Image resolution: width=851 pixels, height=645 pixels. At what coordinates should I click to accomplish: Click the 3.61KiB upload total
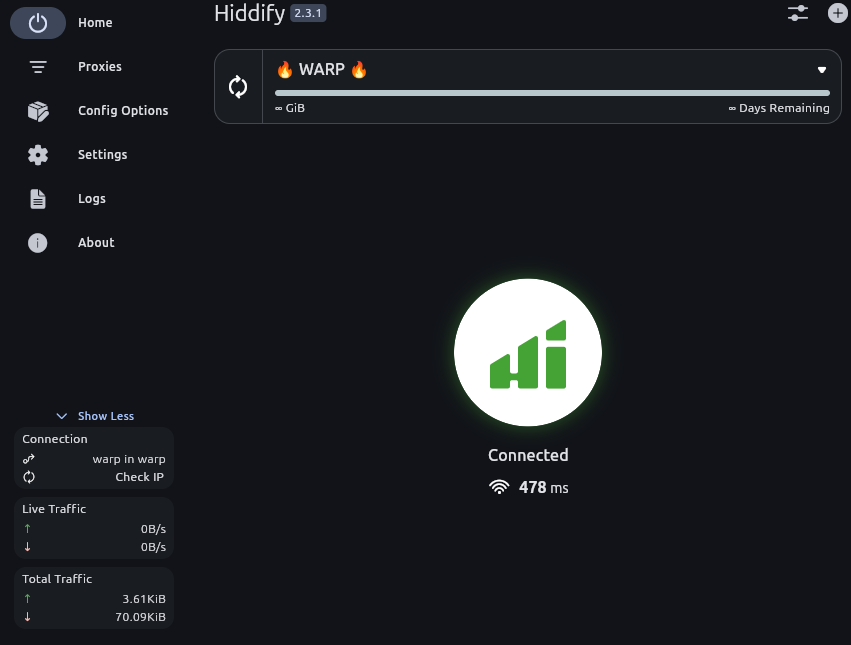(x=144, y=599)
